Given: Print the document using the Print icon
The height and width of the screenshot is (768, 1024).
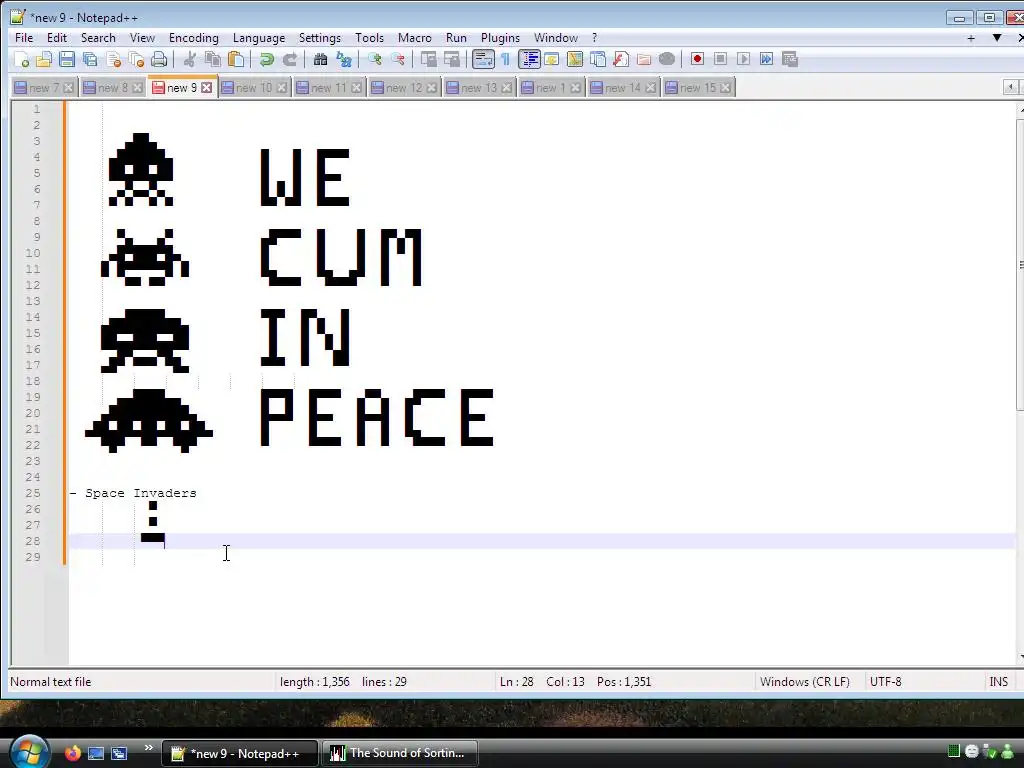Looking at the screenshot, I should (x=159, y=59).
